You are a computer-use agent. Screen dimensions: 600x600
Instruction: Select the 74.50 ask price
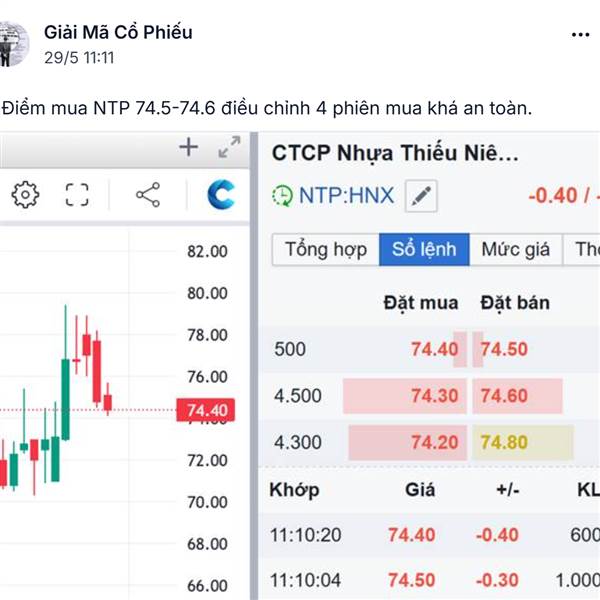504,349
